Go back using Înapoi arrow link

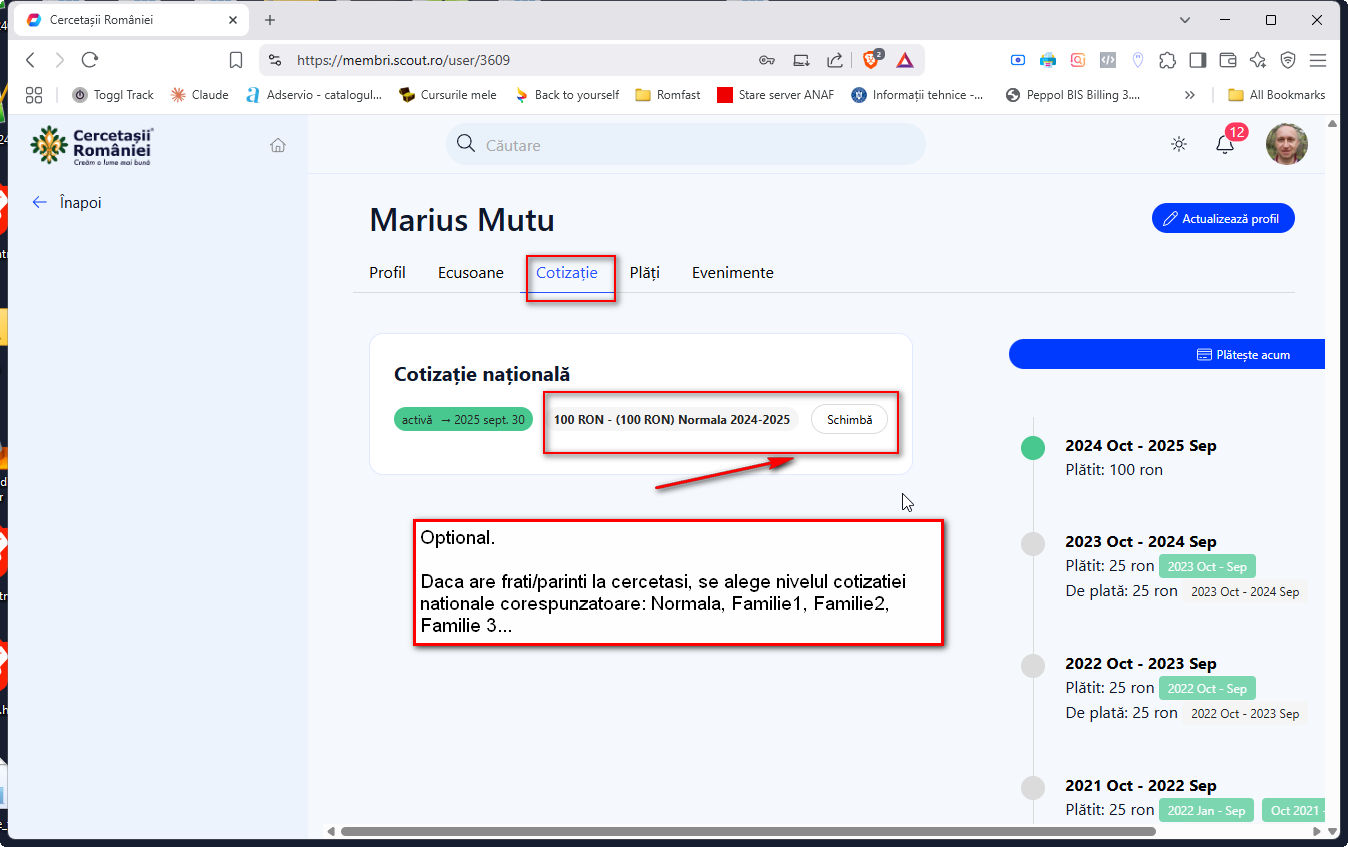pyautogui.click(x=67, y=202)
